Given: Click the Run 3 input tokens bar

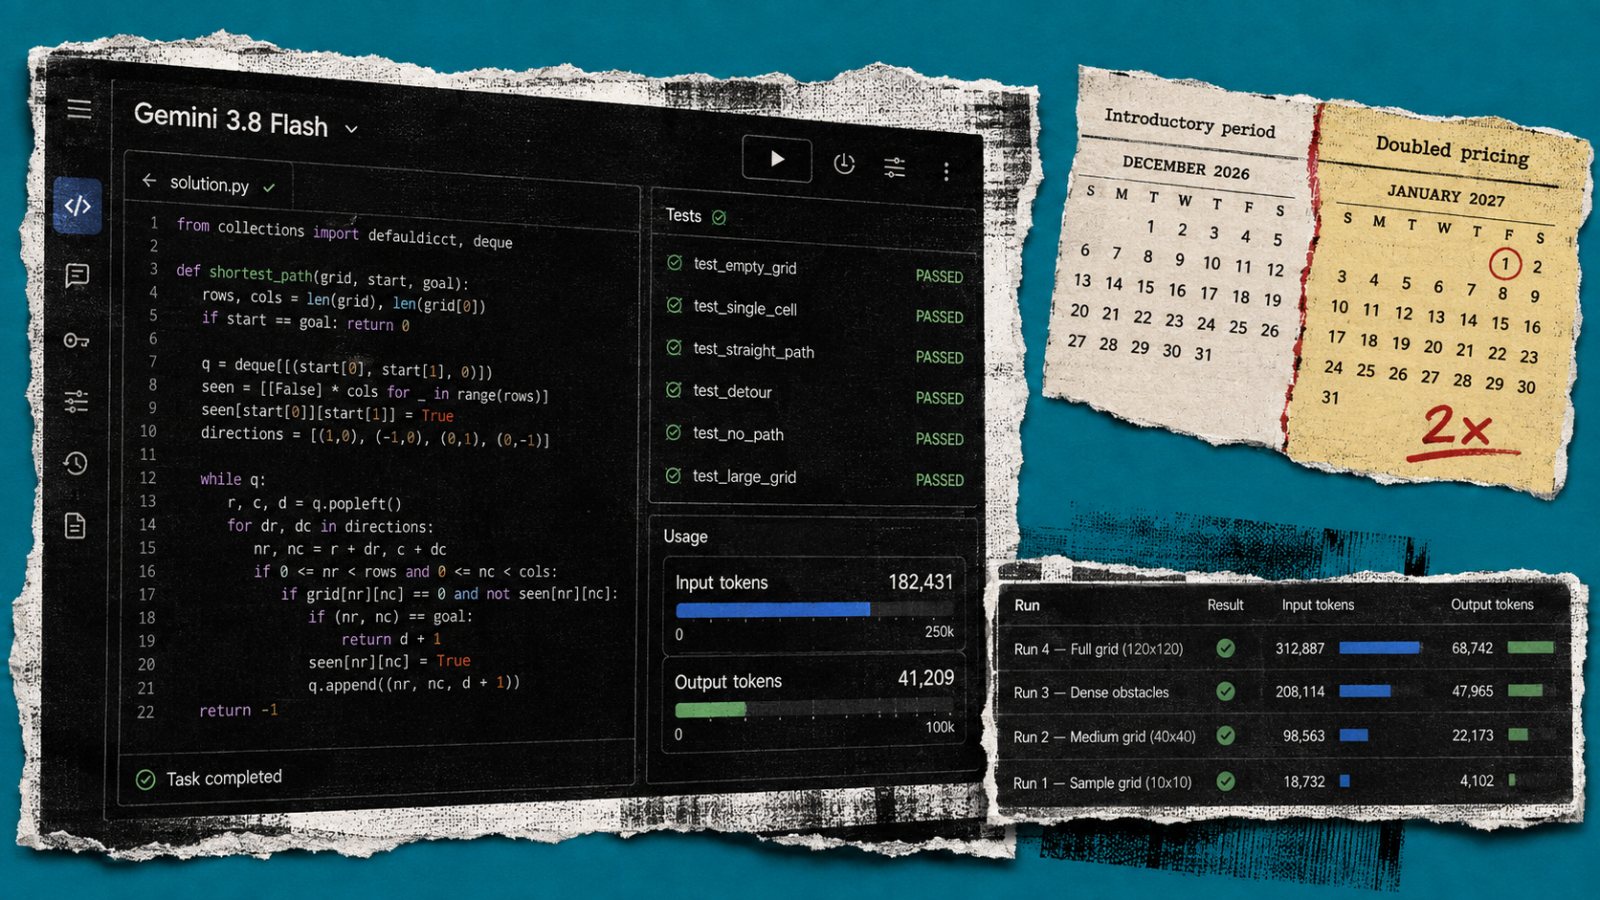Looking at the screenshot, I should pos(1365,691).
